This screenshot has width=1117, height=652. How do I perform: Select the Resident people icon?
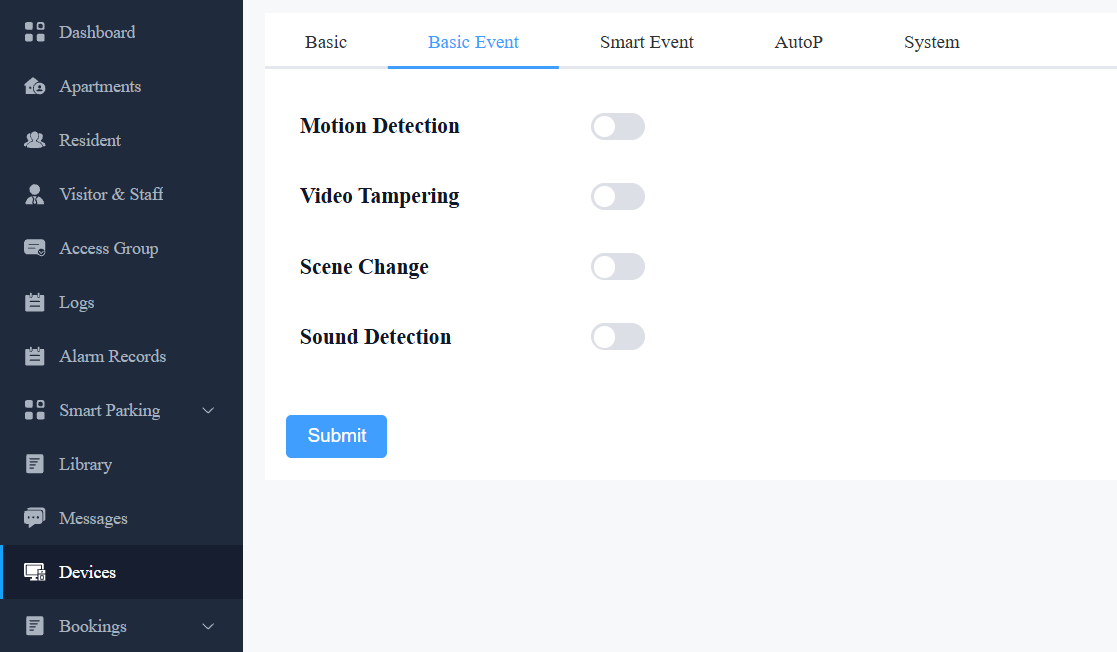(34, 140)
